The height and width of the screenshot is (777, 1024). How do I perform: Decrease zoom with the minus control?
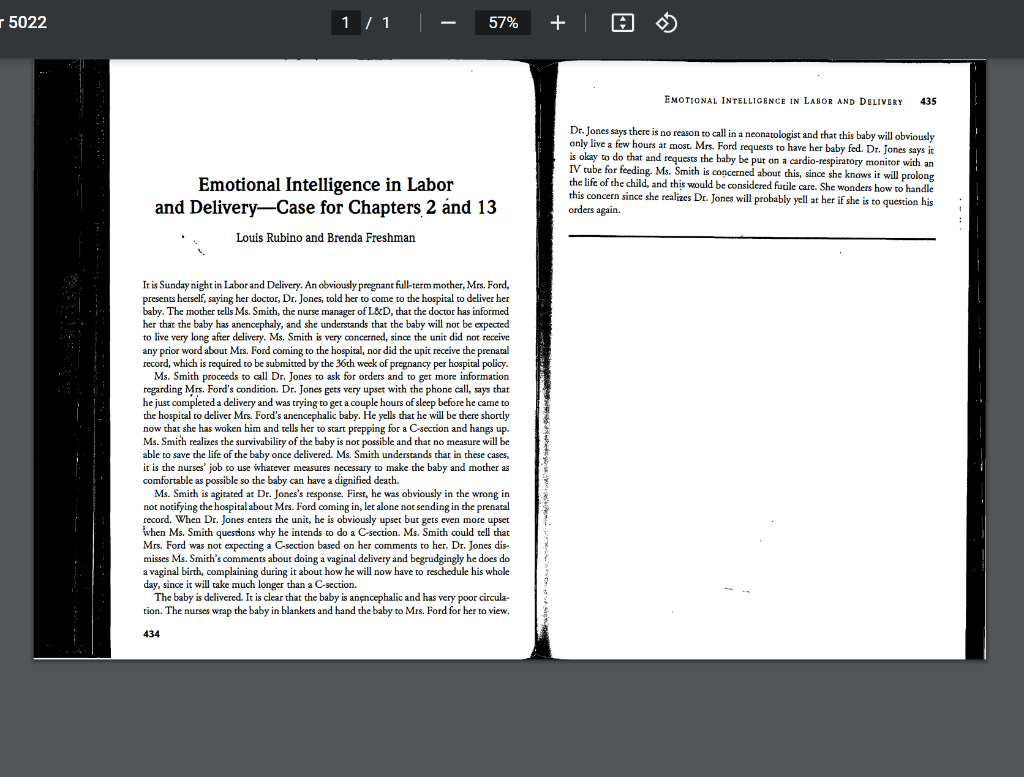coord(447,22)
